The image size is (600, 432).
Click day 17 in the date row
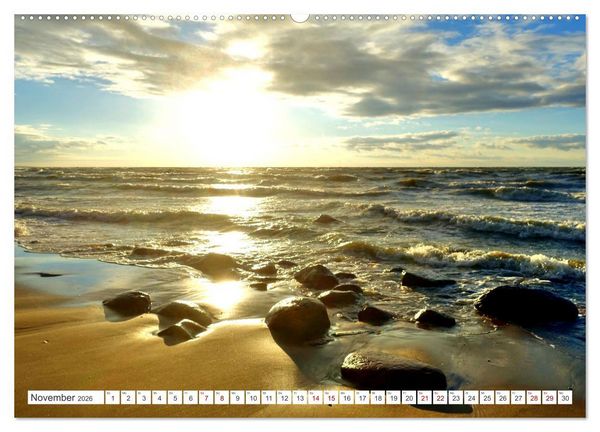click(362, 398)
